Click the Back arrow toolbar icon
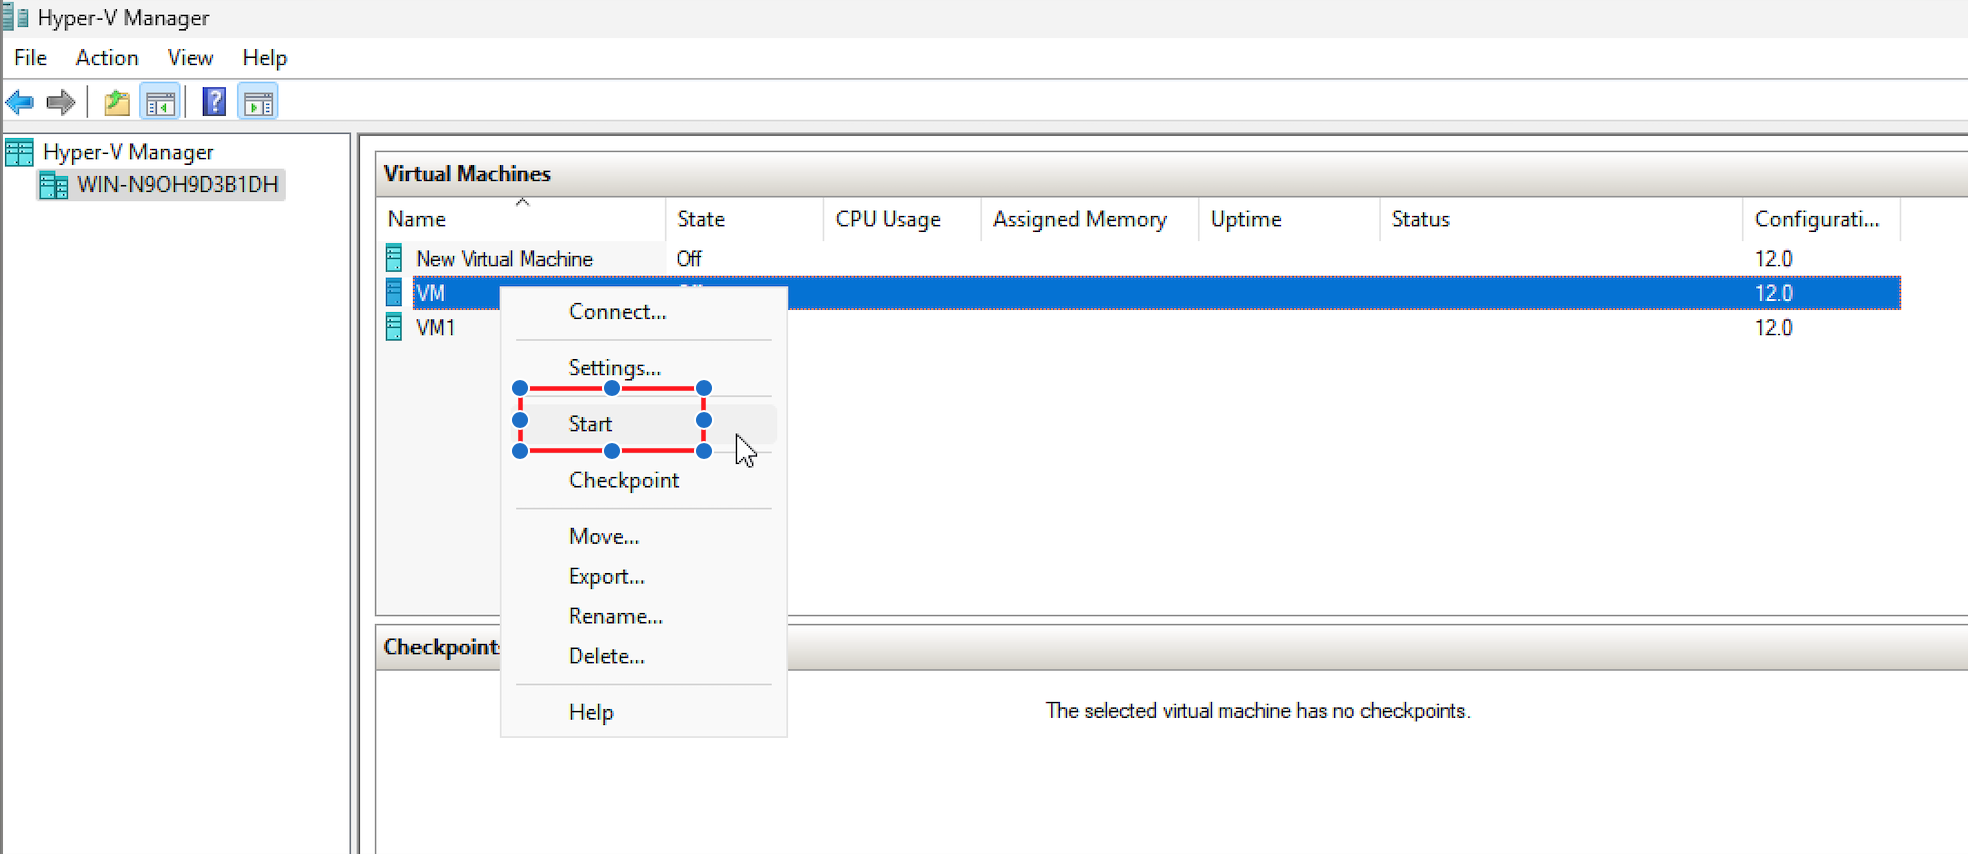 (x=20, y=102)
